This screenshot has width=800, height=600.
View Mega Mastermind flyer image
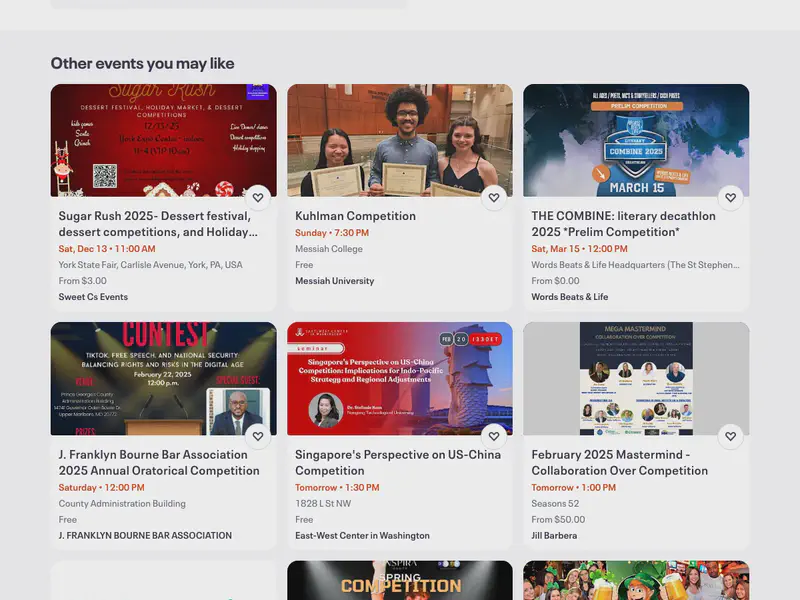636,379
